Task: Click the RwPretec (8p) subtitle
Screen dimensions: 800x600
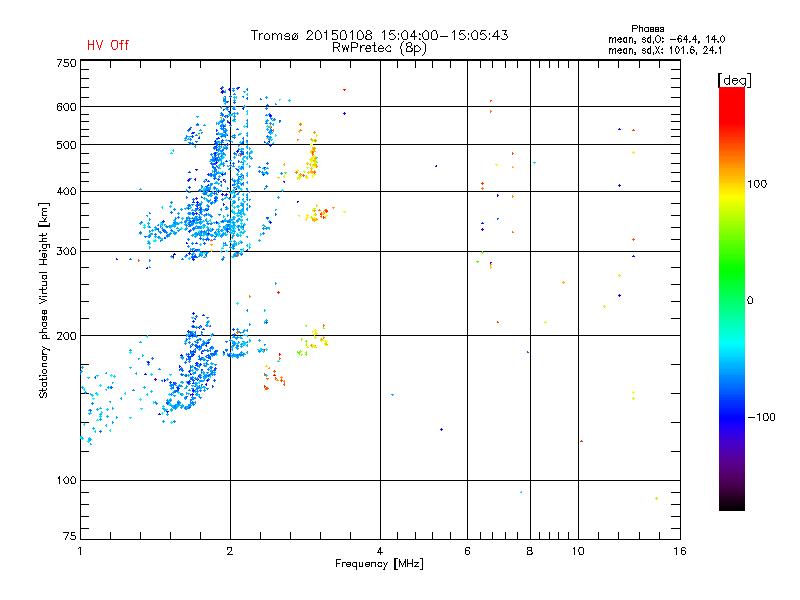Action: (x=379, y=48)
